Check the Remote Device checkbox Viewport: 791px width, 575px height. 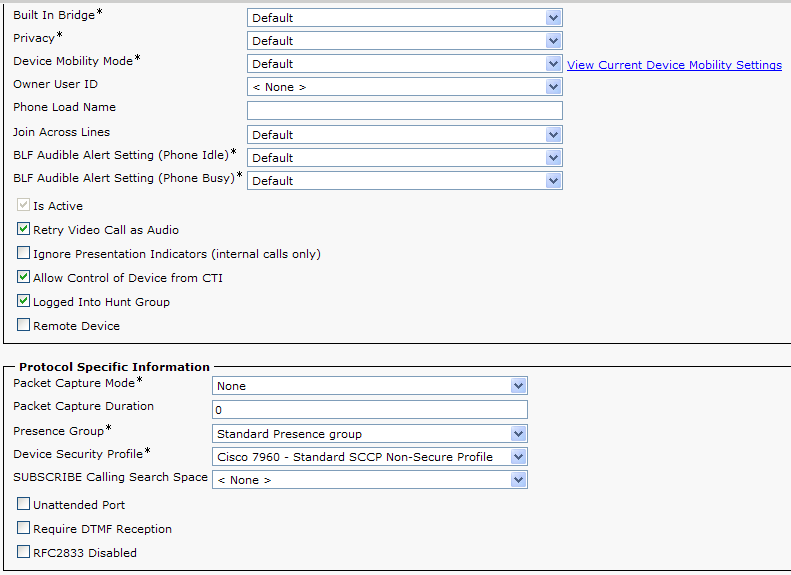24,326
